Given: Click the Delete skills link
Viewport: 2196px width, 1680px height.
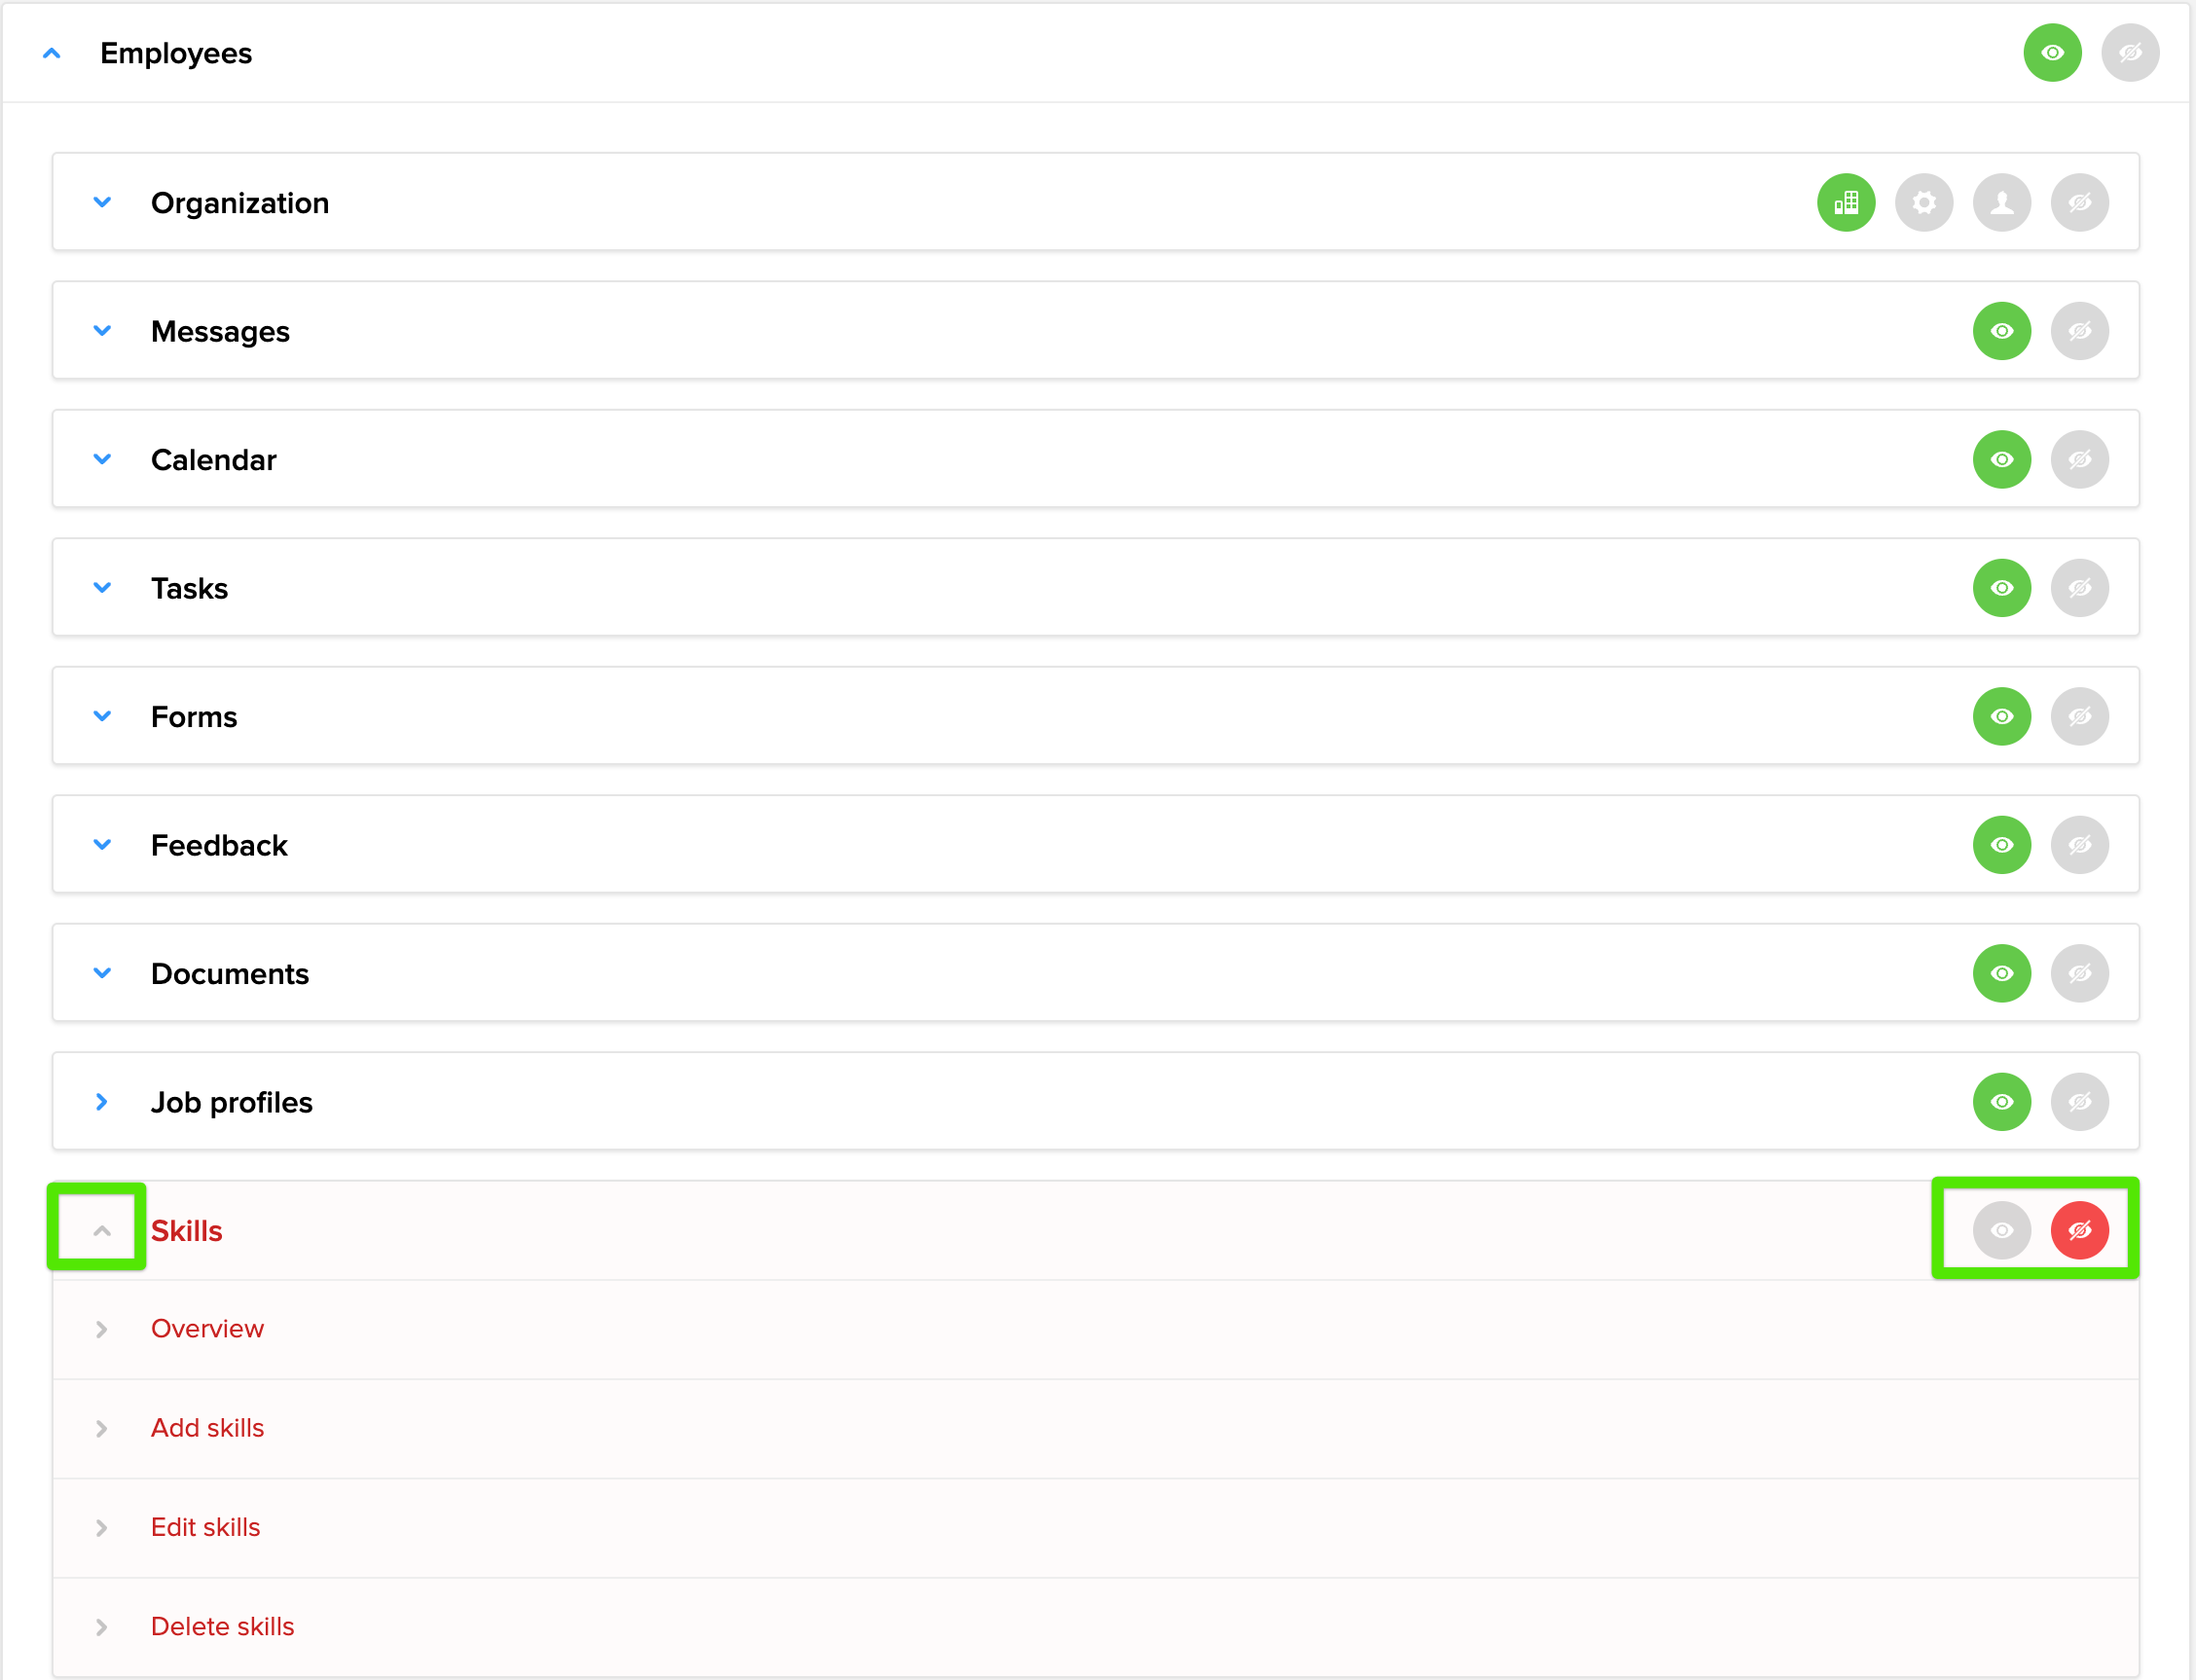Looking at the screenshot, I should pyautogui.click(x=222, y=1626).
